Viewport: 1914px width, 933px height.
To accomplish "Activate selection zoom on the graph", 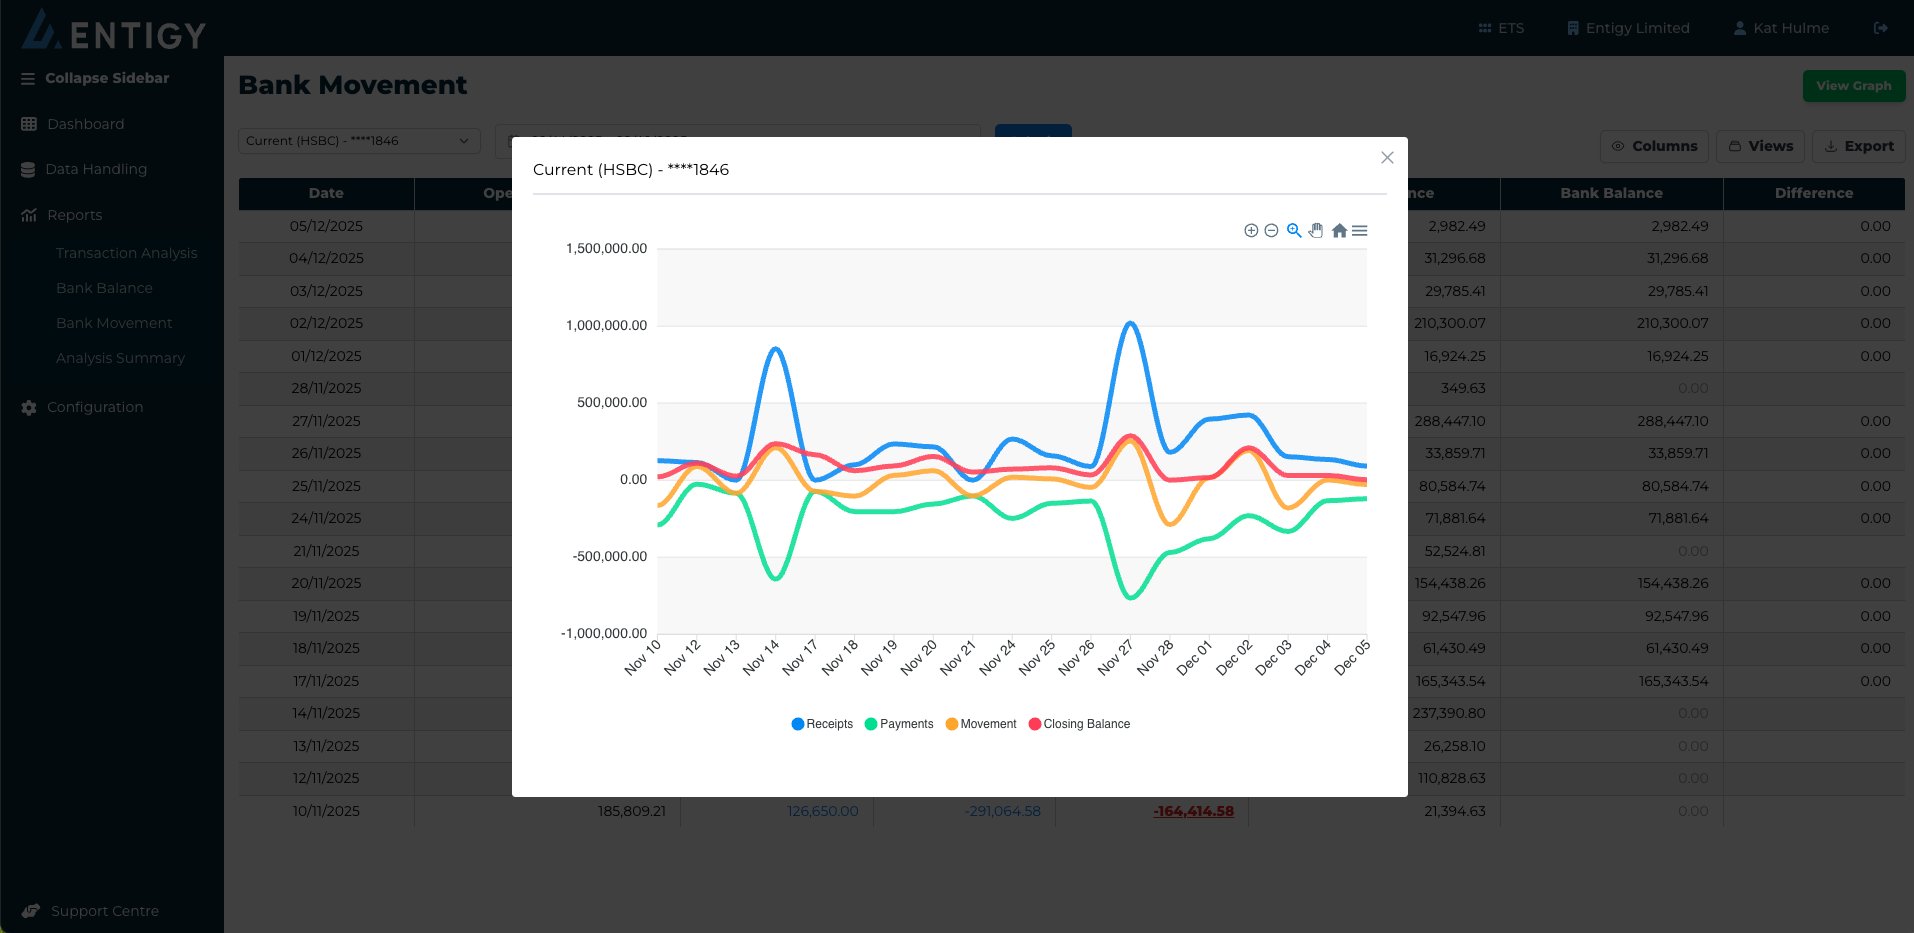I will (x=1293, y=230).
